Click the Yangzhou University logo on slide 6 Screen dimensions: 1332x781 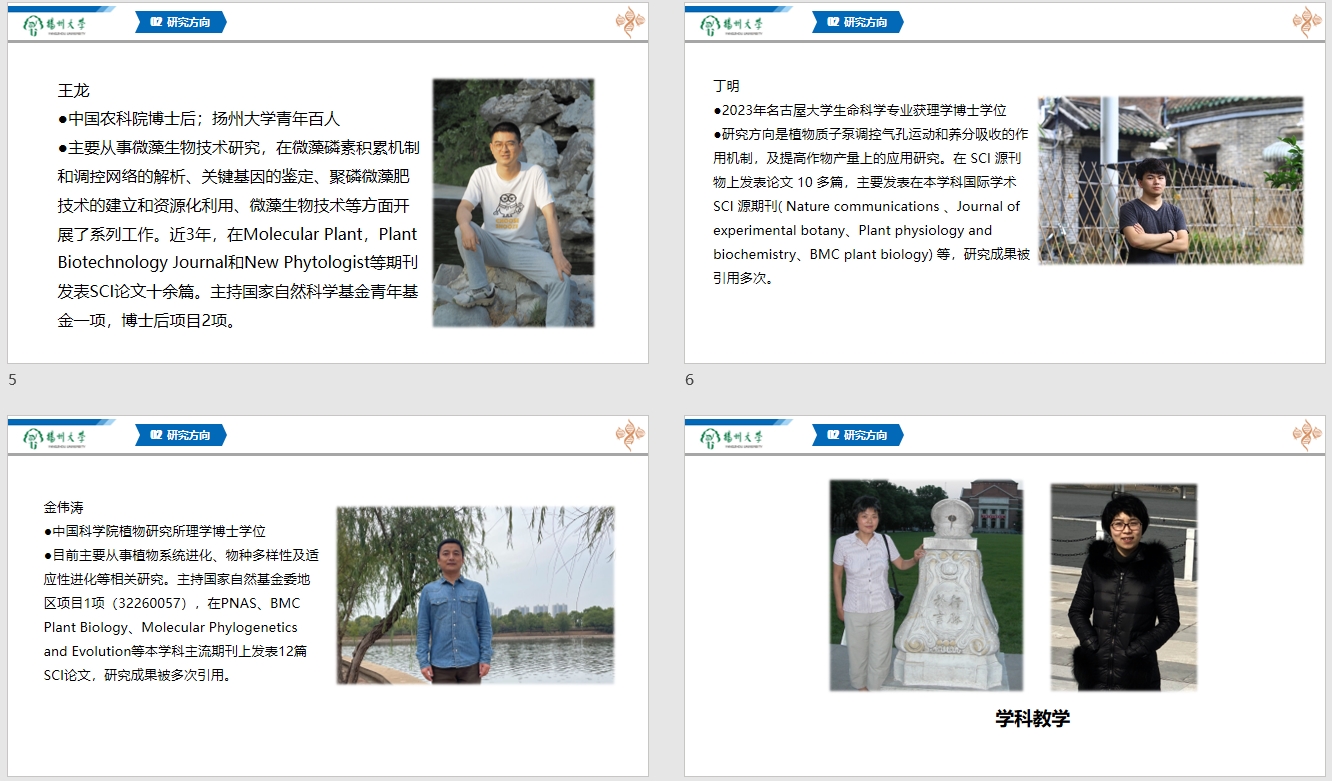click(x=732, y=24)
